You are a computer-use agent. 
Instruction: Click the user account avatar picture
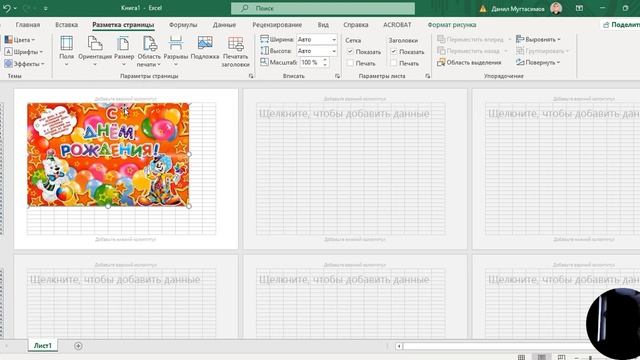556,8
